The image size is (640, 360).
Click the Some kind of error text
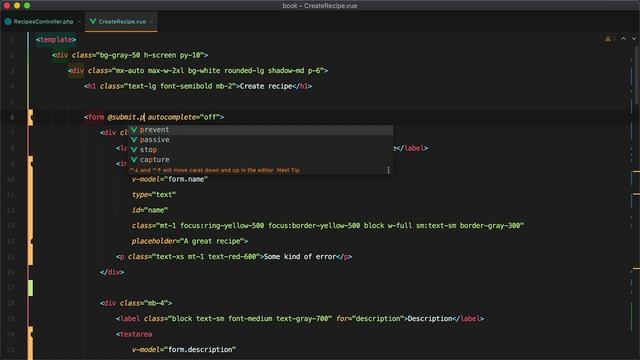[300, 257]
